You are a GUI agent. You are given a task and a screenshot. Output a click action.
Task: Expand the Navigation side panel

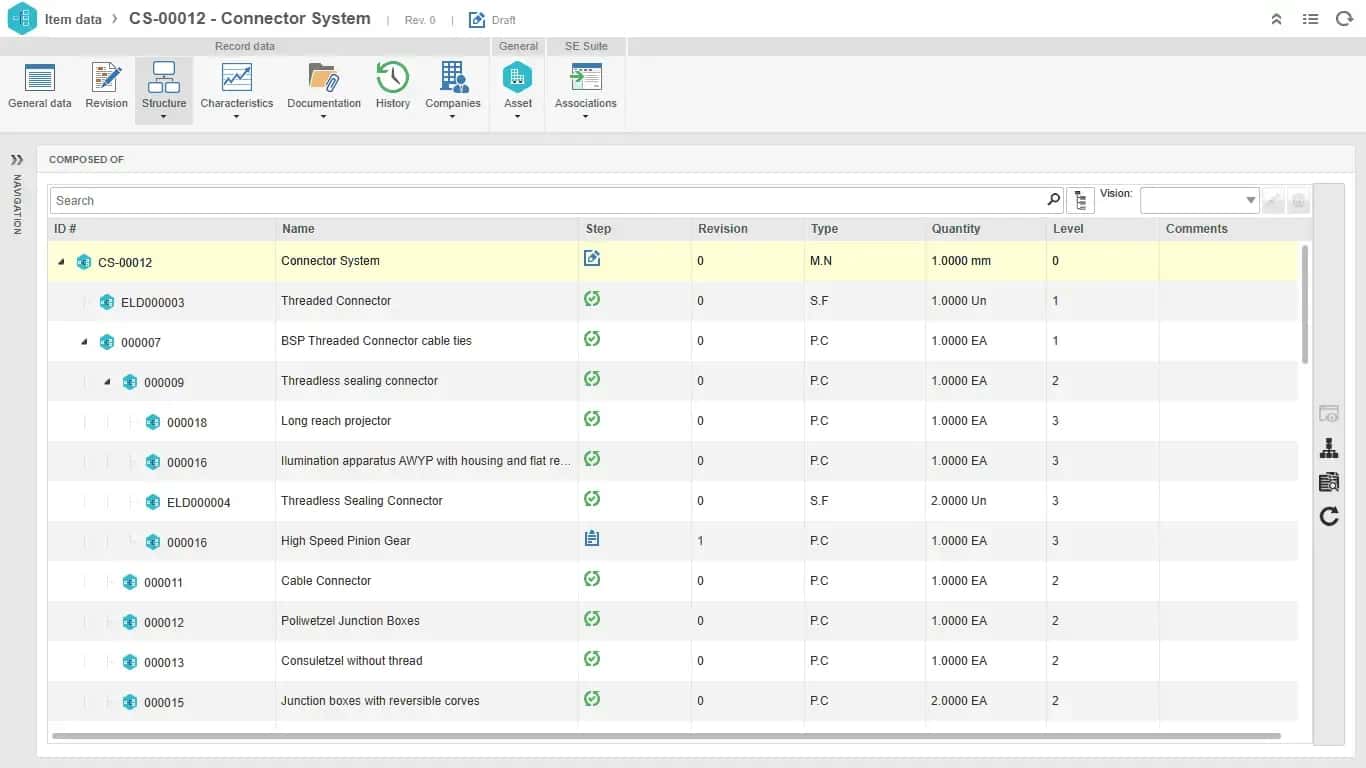(x=17, y=160)
